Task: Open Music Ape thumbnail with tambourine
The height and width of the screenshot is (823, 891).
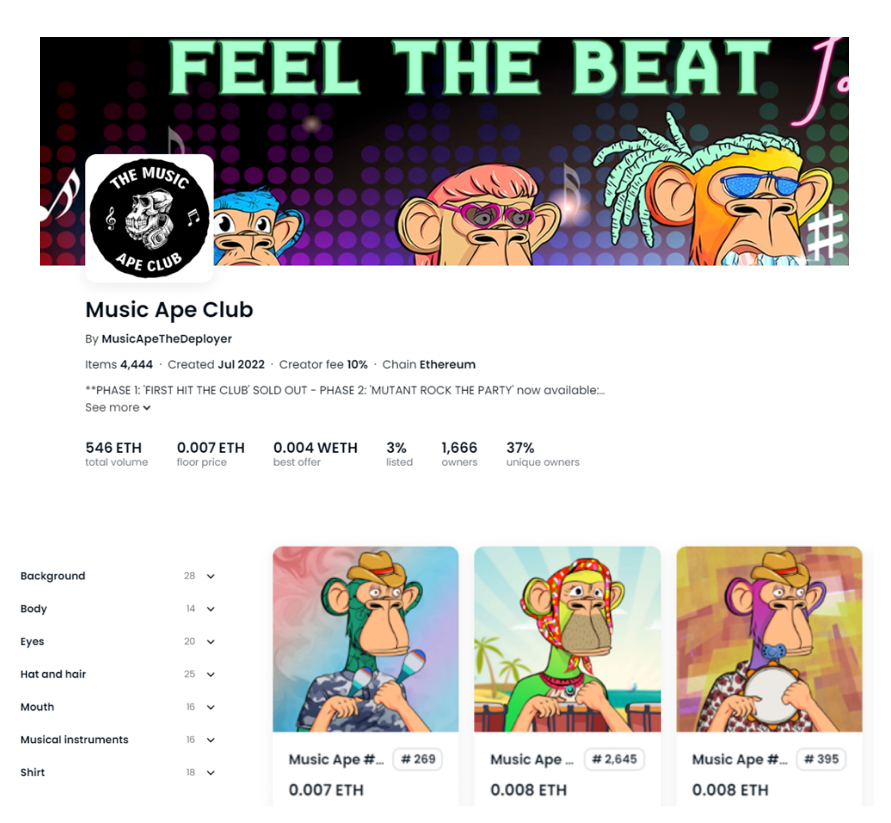Action: click(x=769, y=639)
